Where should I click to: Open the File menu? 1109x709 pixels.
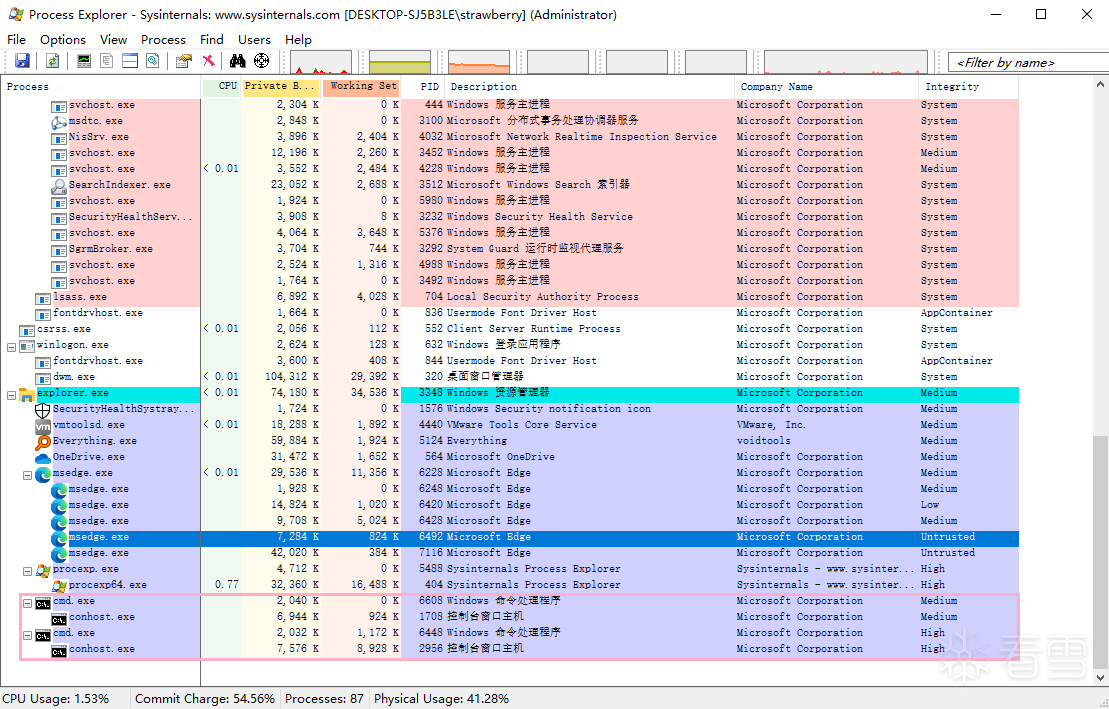pos(16,40)
